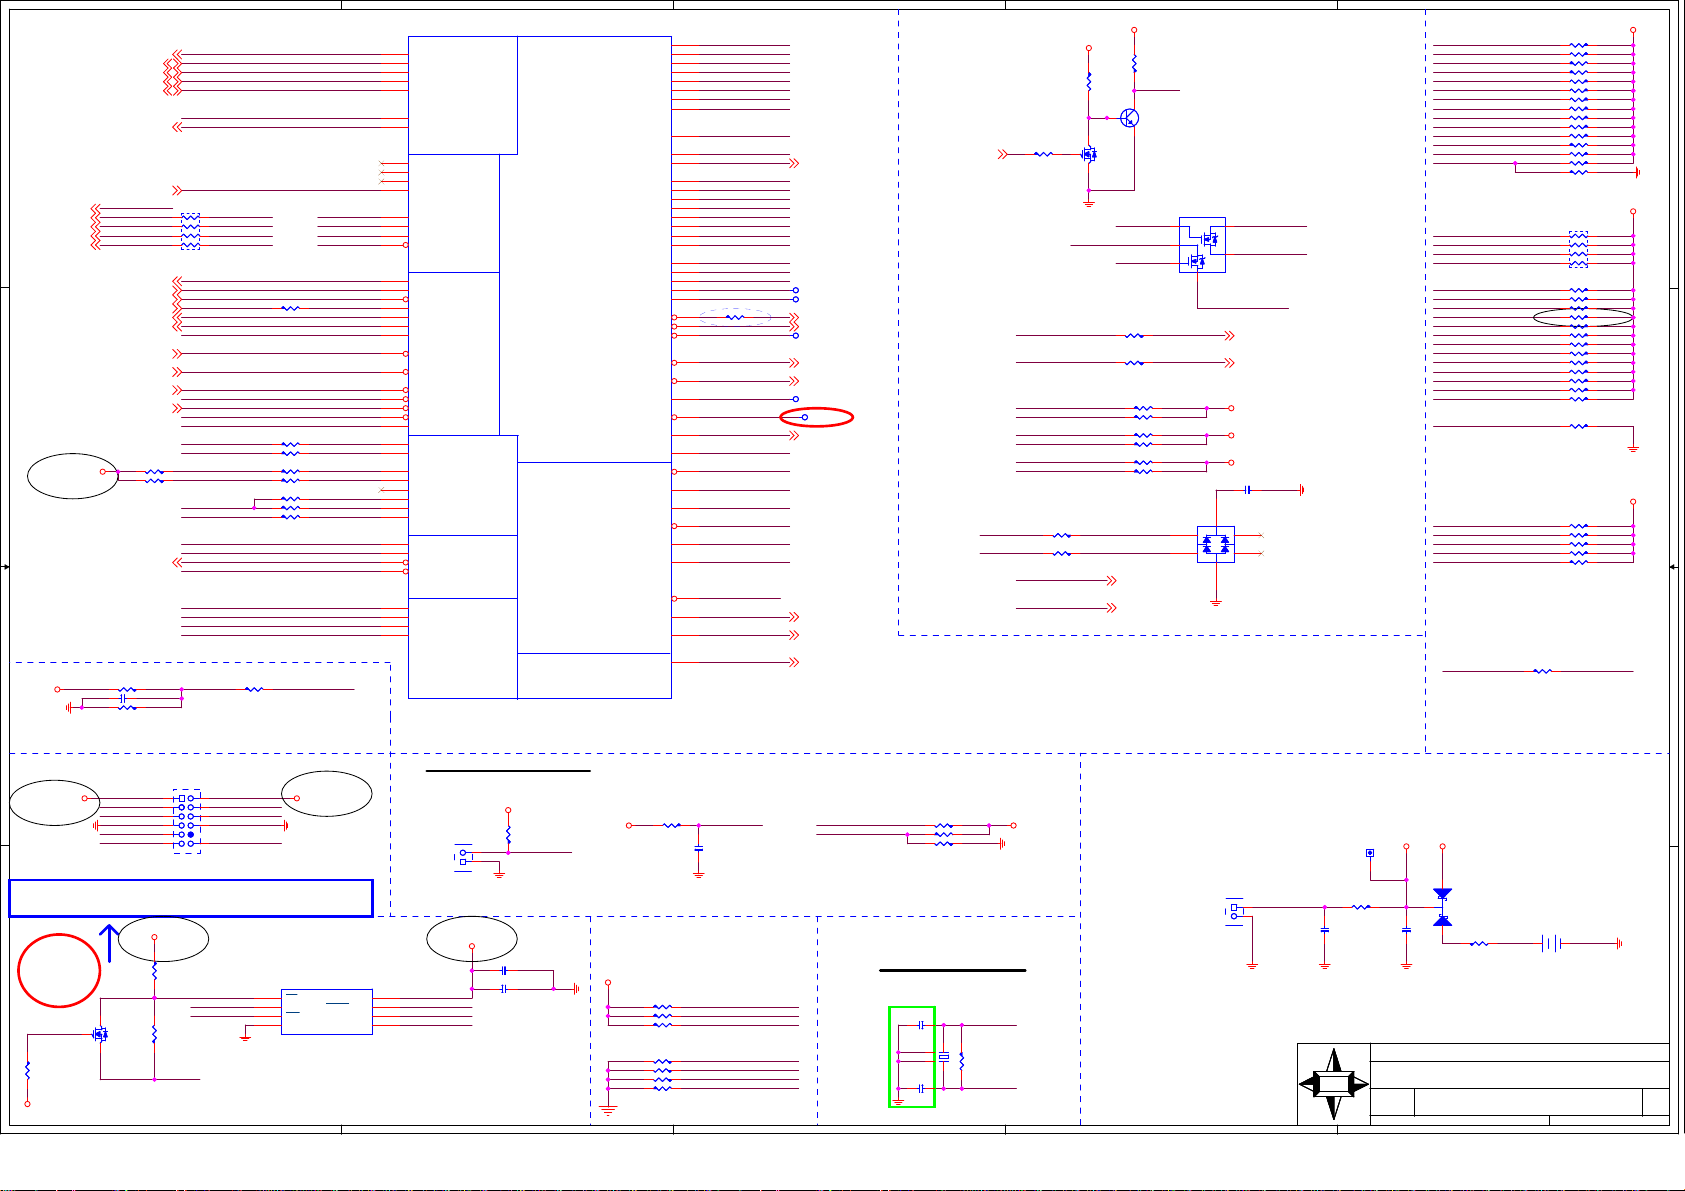
Task: Select dashed resistor network left of main IC
Action: pyautogui.click(x=190, y=231)
